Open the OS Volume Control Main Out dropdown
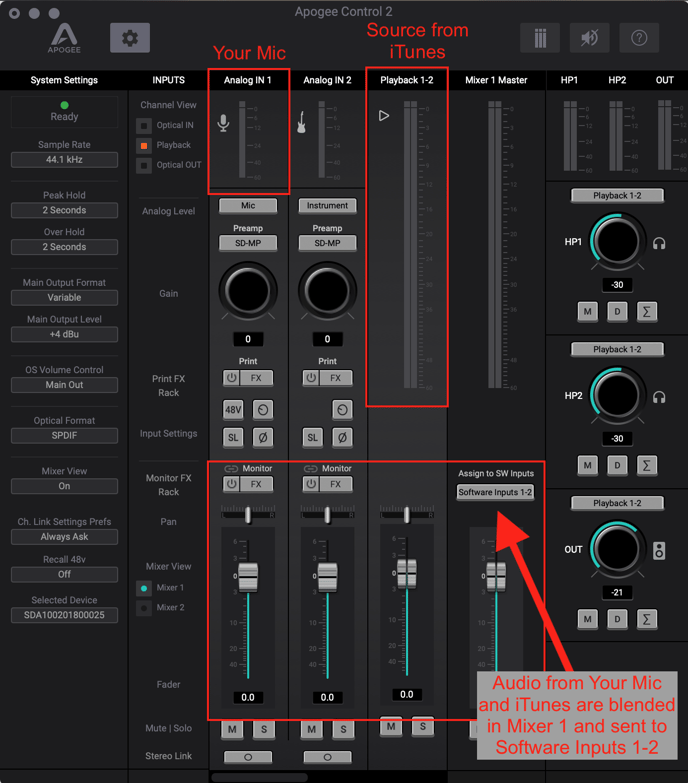Screen dimensions: 688x783 point(64,385)
